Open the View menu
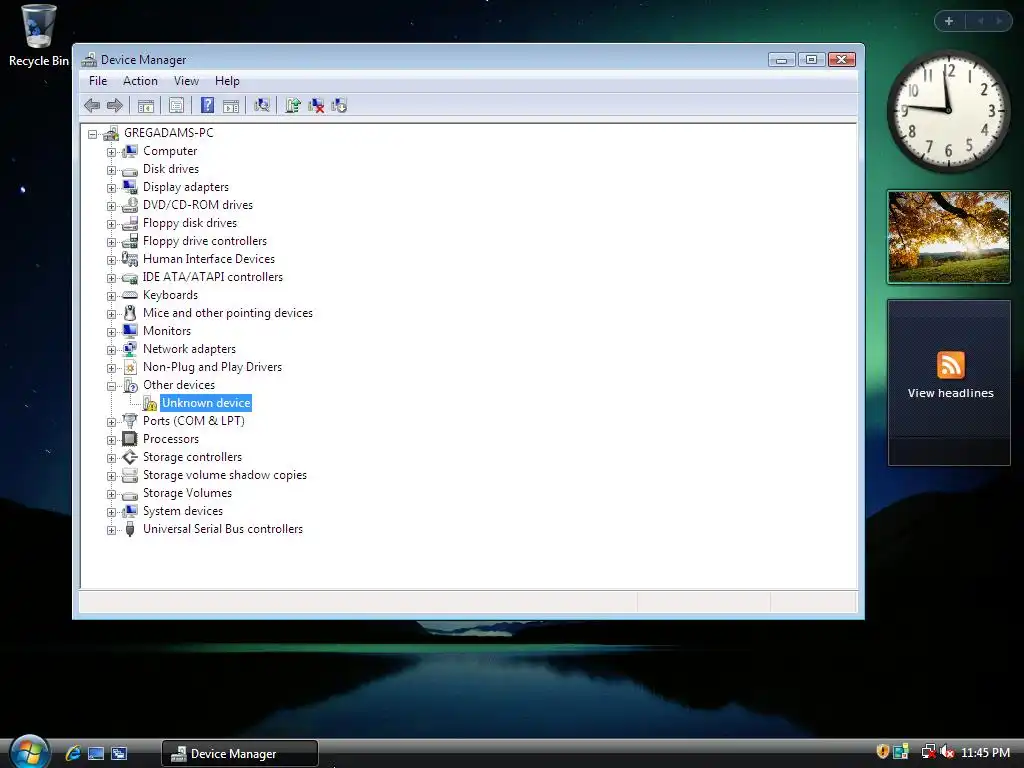1024x768 pixels. (x=186, y=81)
